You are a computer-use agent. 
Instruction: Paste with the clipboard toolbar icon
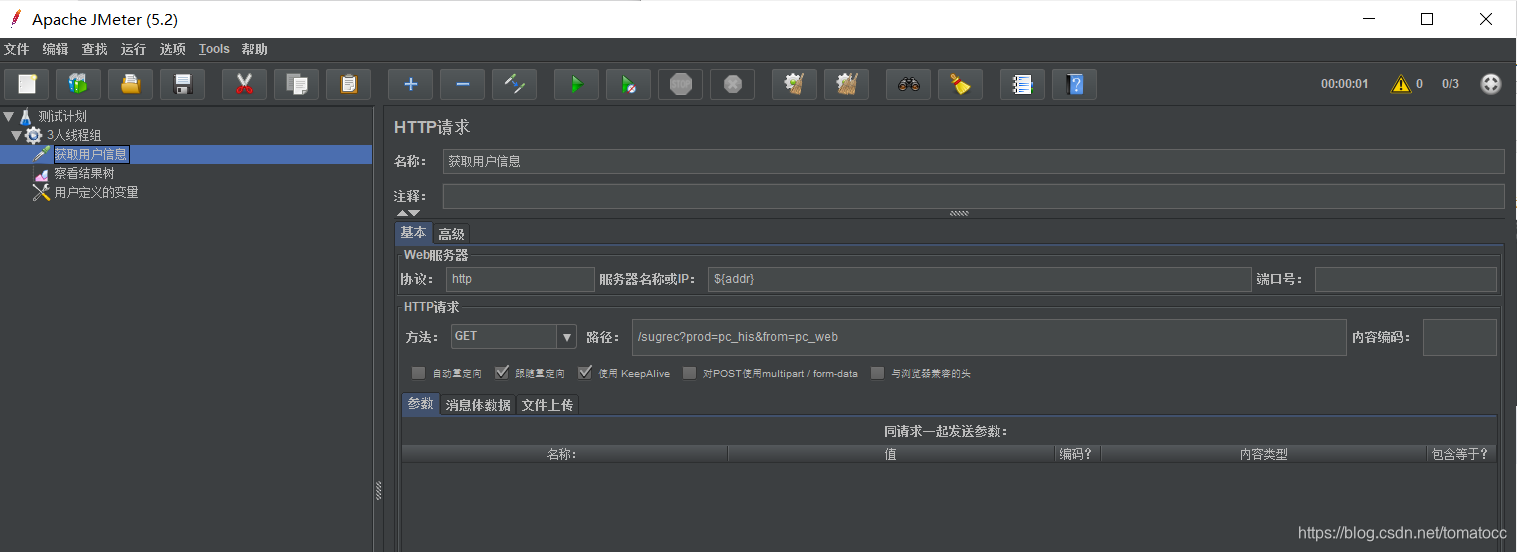(x=348, y=84)
